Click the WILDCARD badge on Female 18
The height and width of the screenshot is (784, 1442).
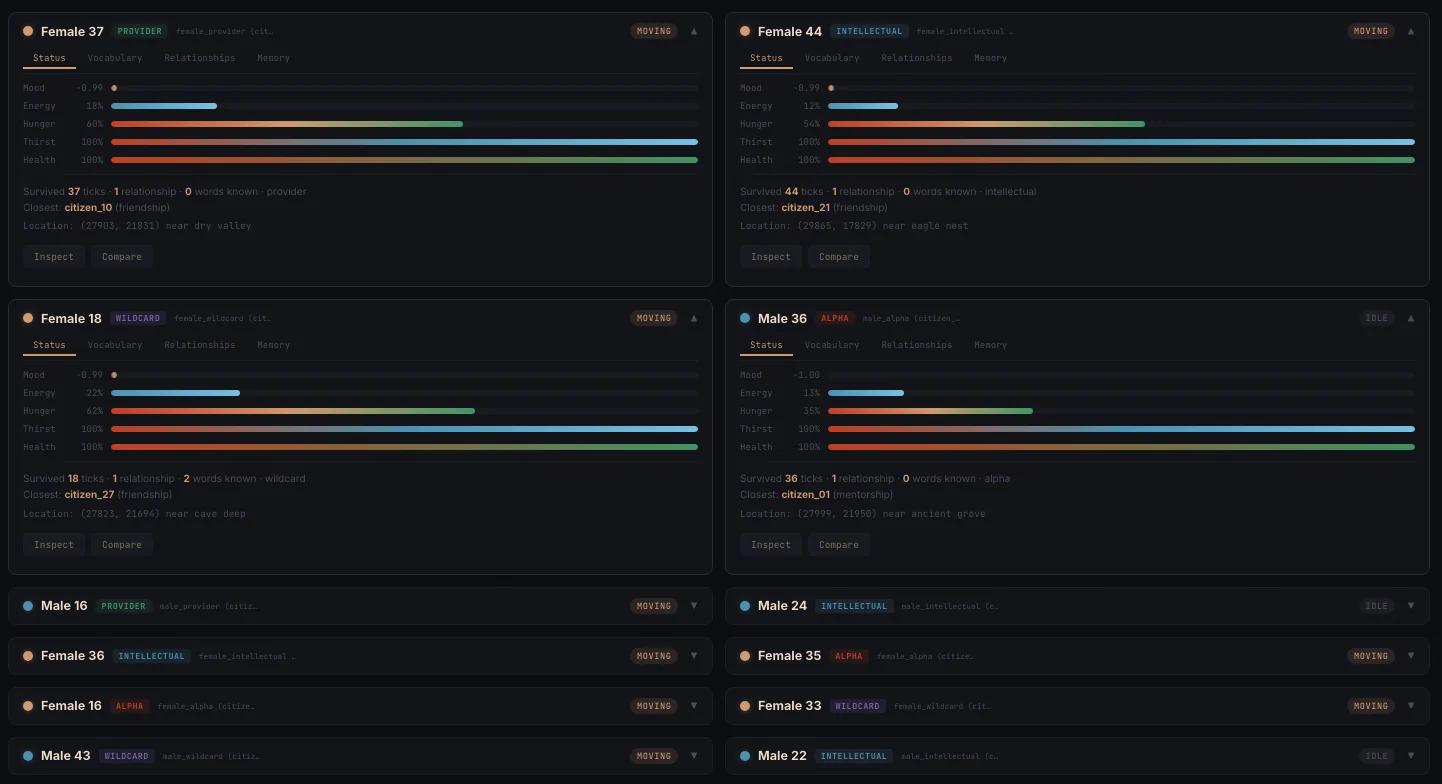[x=138, y=319]
